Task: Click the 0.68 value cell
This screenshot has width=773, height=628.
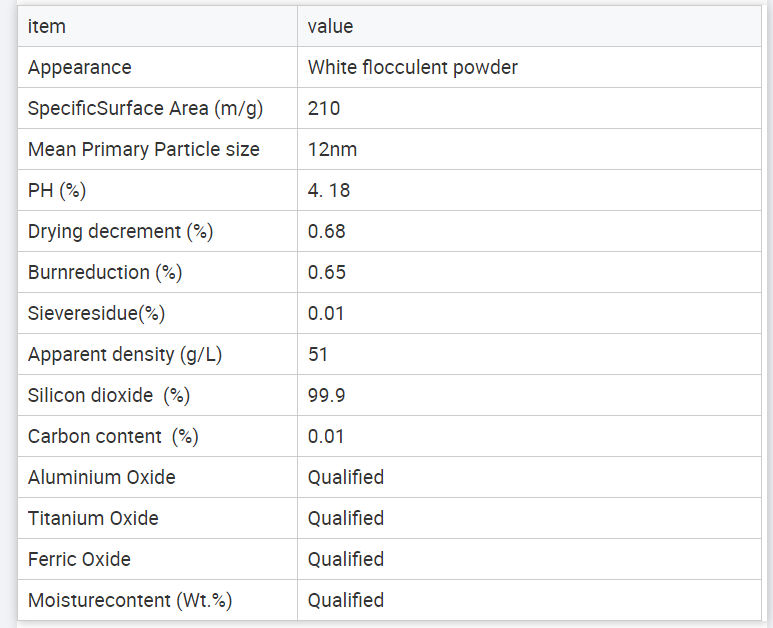Action: pos(529,231)
